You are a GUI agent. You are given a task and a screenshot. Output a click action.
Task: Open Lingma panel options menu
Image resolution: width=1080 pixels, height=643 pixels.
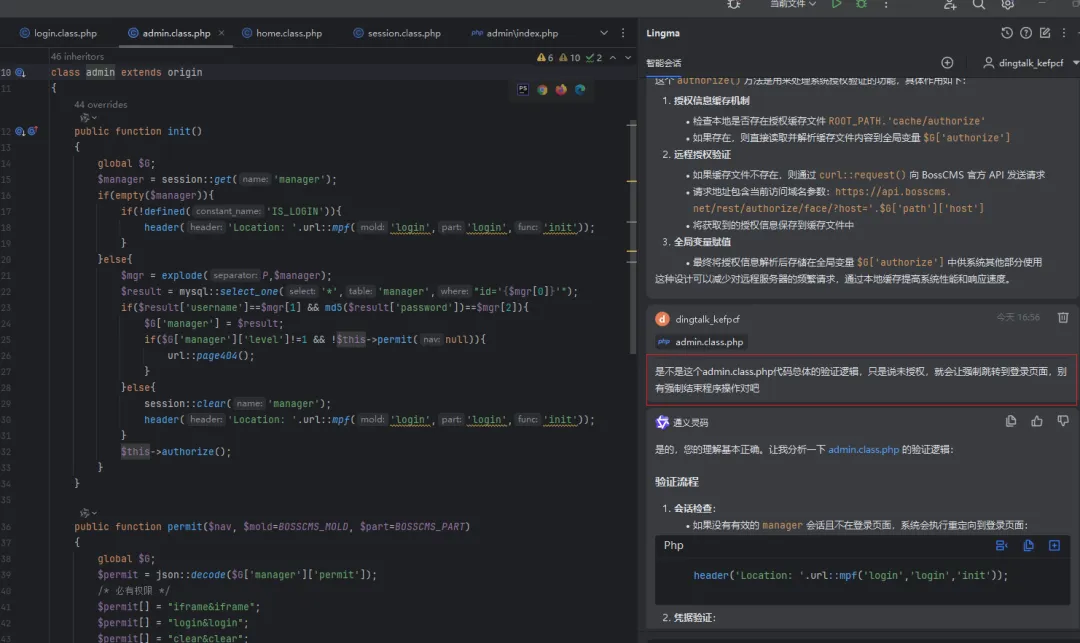pyautogui.click(x=1063, y=33)
